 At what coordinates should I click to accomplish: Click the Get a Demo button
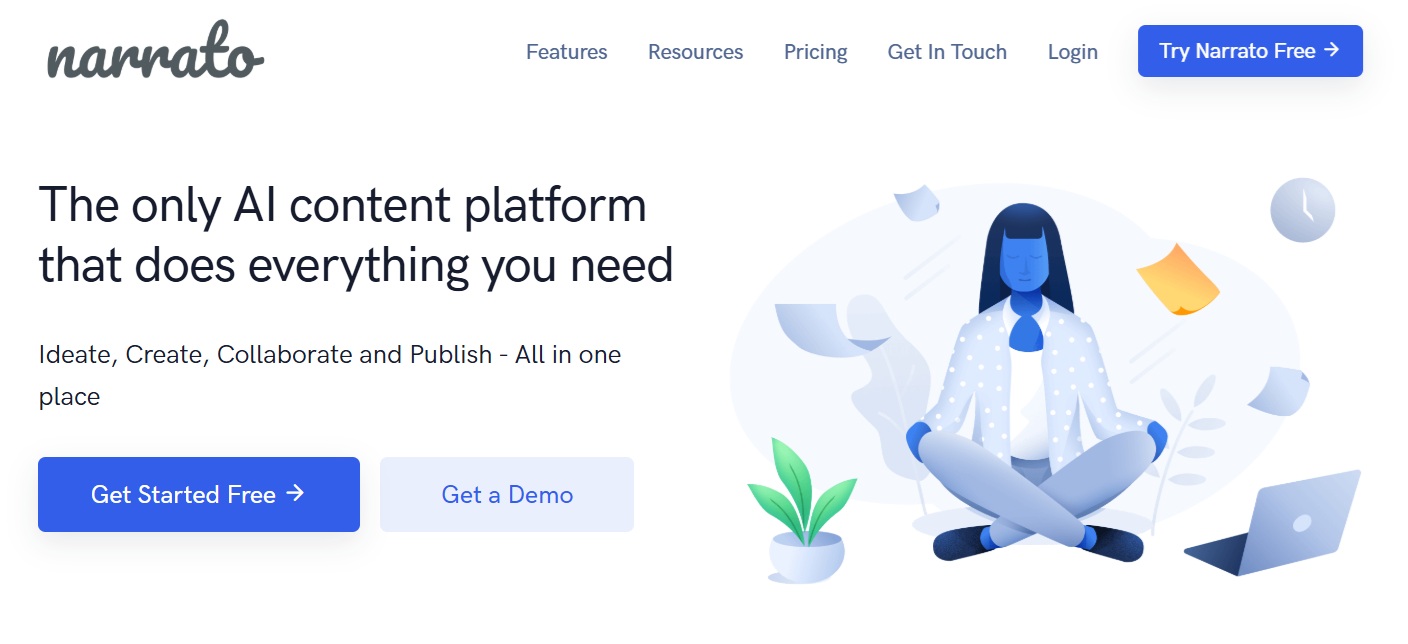click(507, 494)
